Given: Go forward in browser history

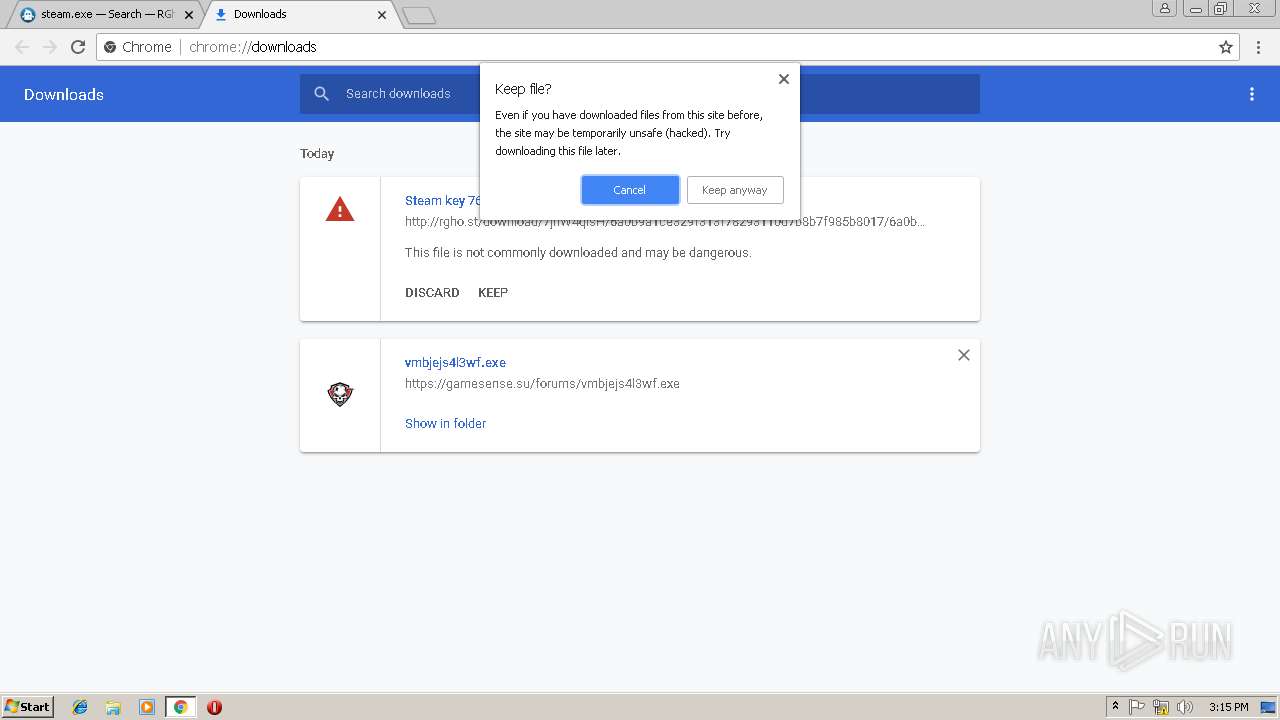Looking at the screenshot, I should click(50, 47).
